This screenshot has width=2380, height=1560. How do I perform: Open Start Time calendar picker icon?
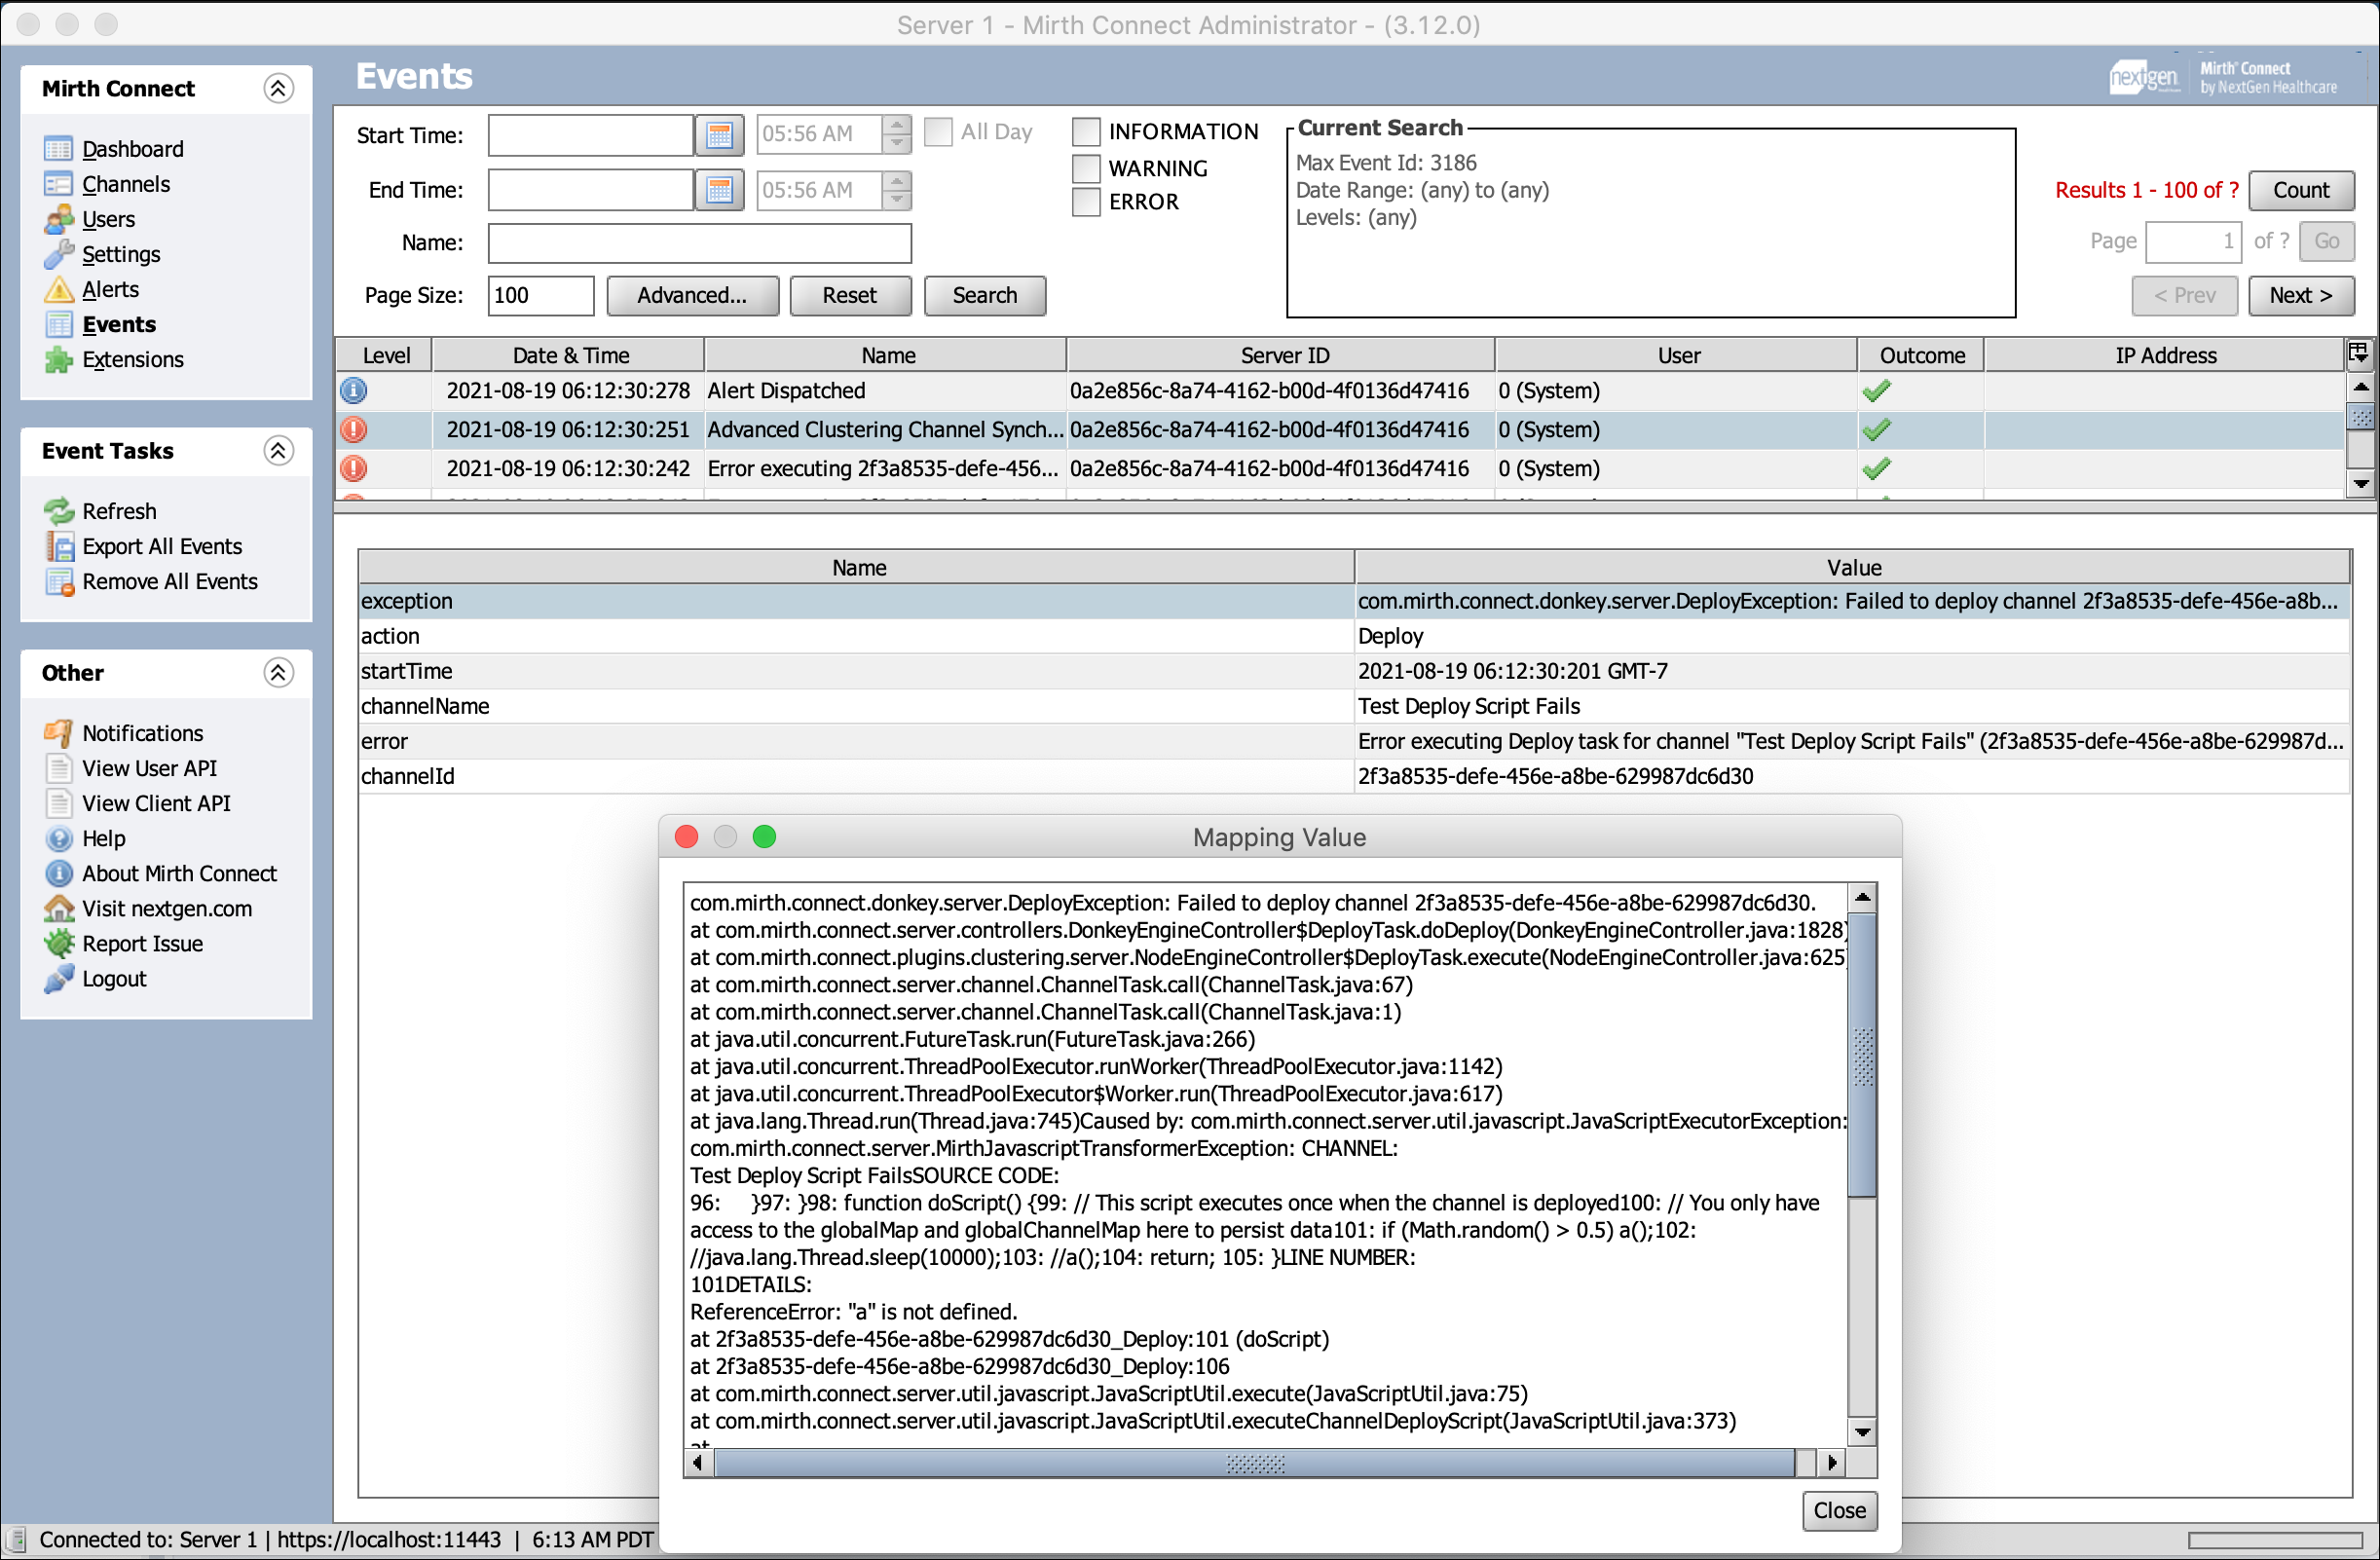click(x=719, y=135)
